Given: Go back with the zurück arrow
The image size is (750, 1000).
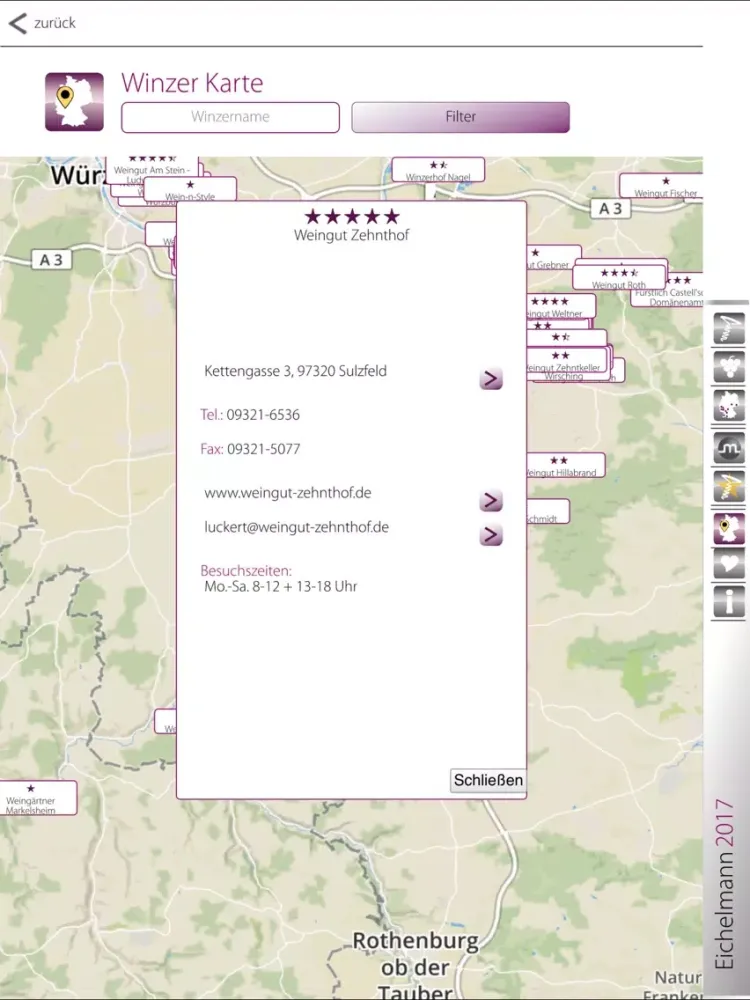Looking at the screenshot, I should [x=42, y=23].
